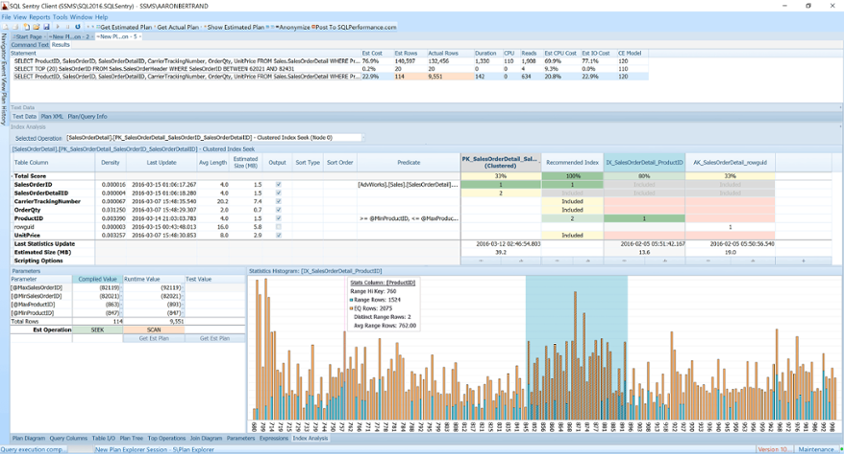This screenshot has height=454, width=844.
Task: Uncheck Output checkbox for the UnitPrice row
Action: pos(278,235)
